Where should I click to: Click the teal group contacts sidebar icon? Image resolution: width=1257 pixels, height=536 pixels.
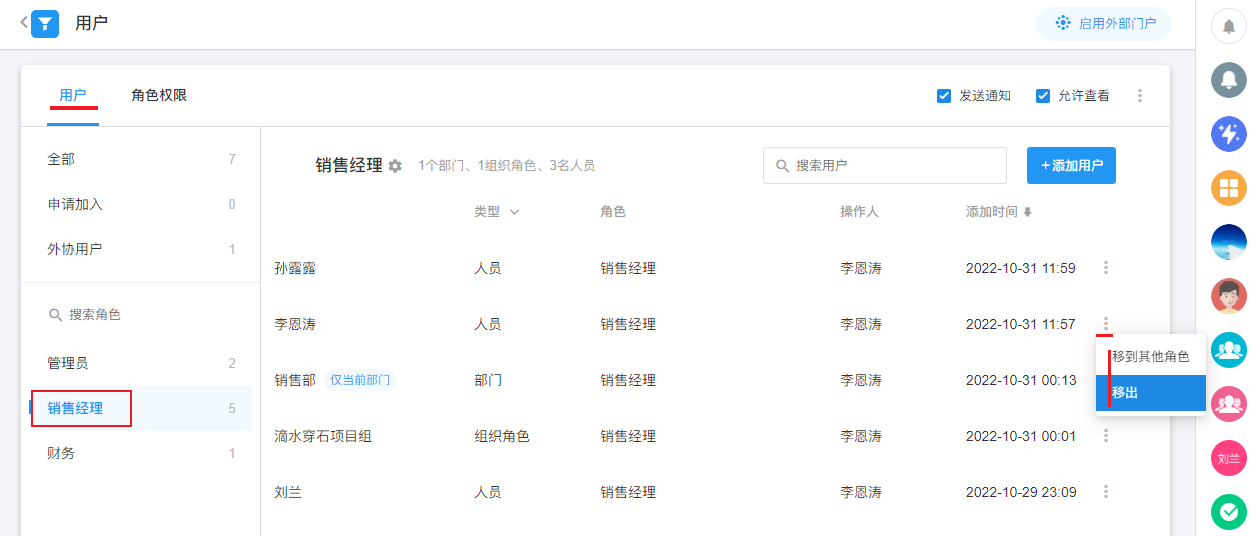1229,349
